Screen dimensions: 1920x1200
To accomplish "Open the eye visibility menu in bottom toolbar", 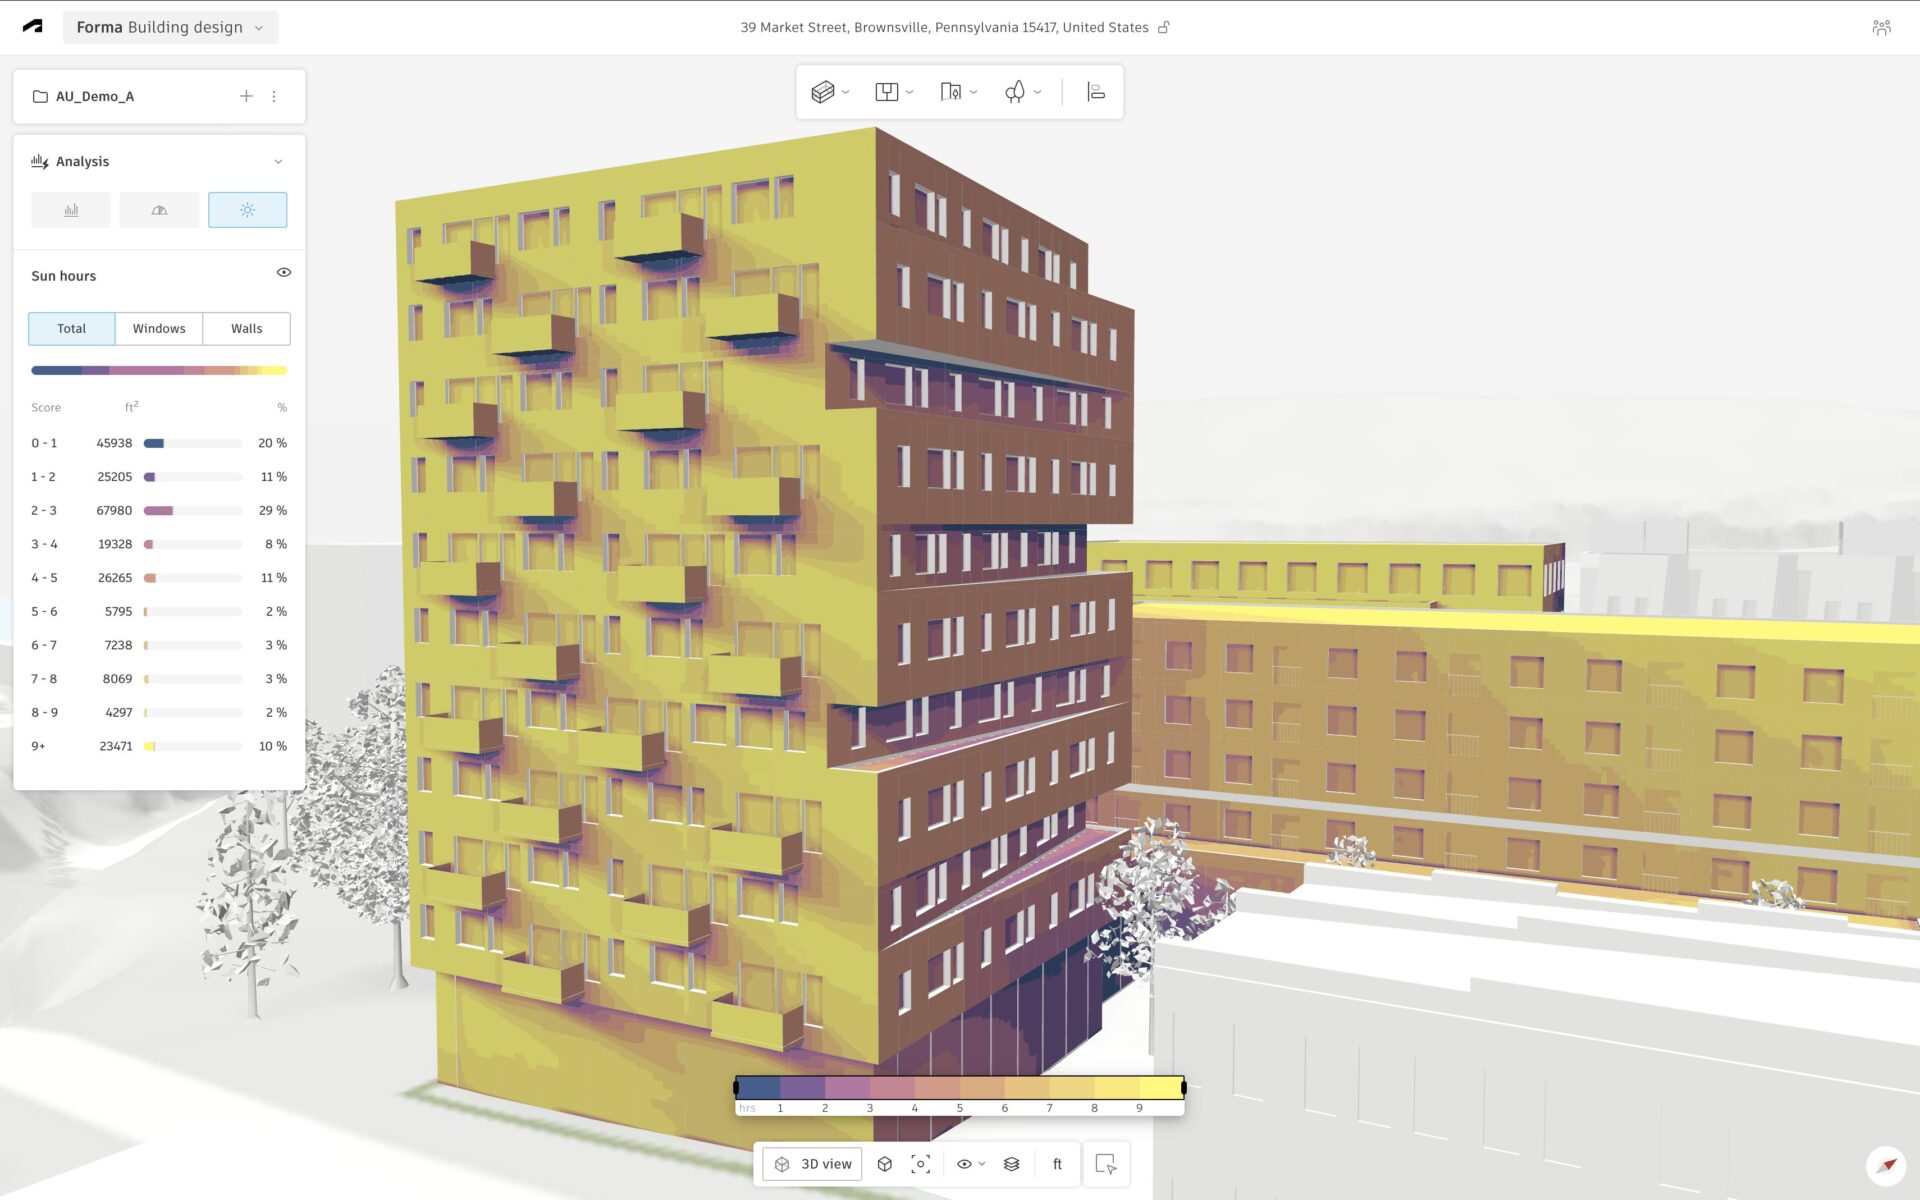I will coord(968,1163).
